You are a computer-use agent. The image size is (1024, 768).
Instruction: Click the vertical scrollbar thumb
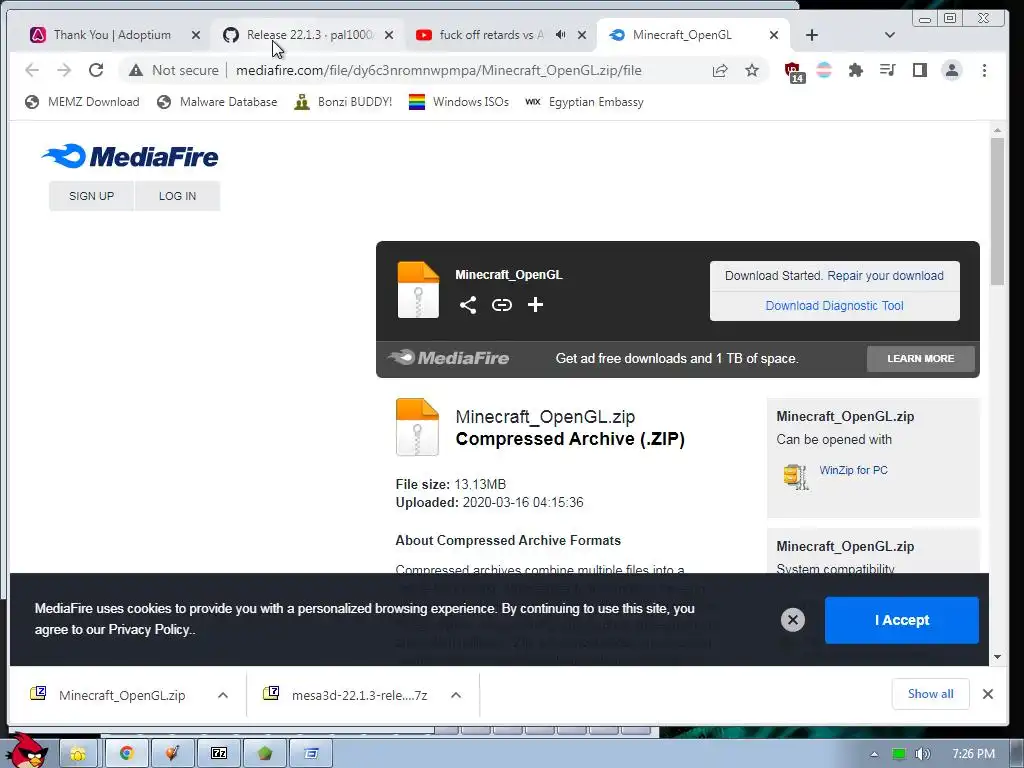coord(997,211)
